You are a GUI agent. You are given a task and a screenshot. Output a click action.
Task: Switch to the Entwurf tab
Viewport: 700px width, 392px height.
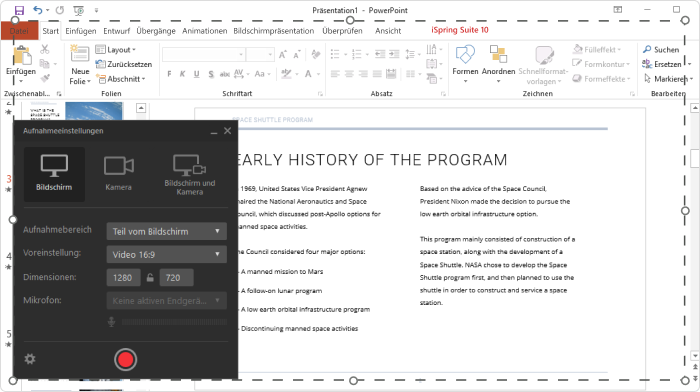point(117,31)
